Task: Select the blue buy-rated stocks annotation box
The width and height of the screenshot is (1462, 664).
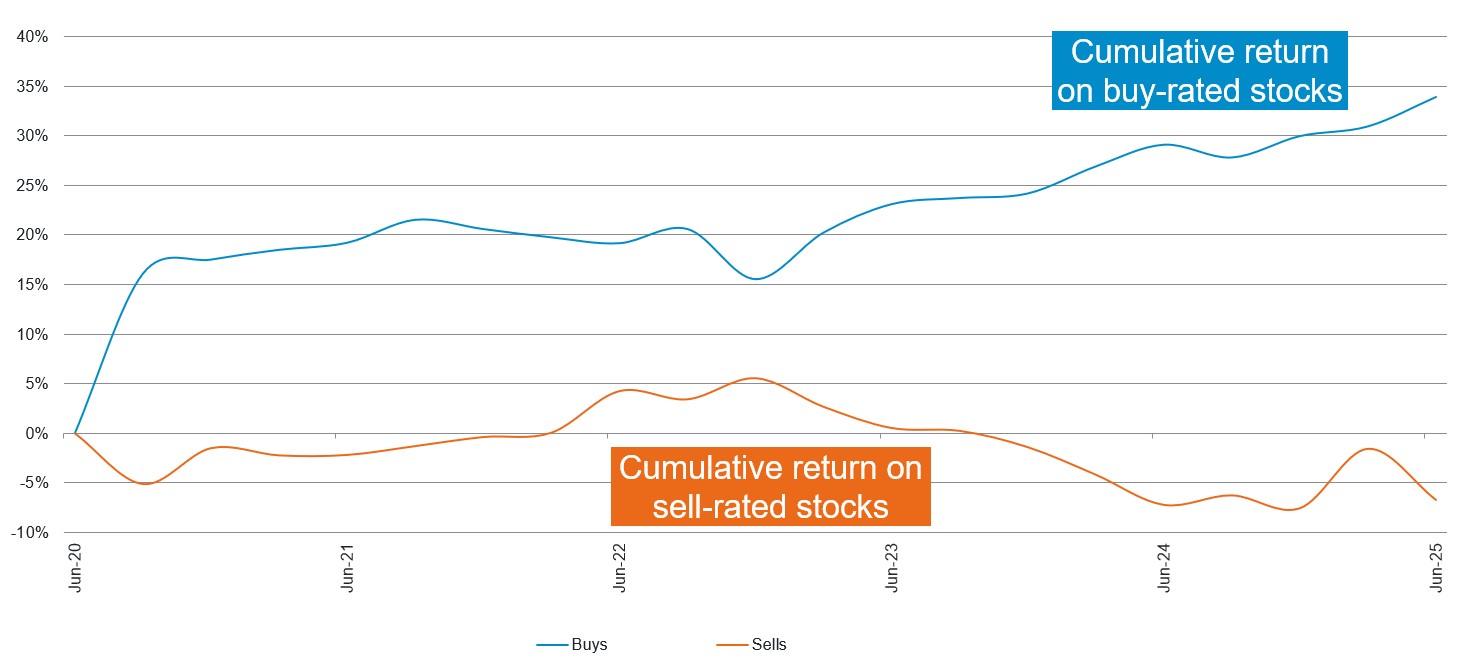Action: pyautogui.click(x=1199, y=70)
